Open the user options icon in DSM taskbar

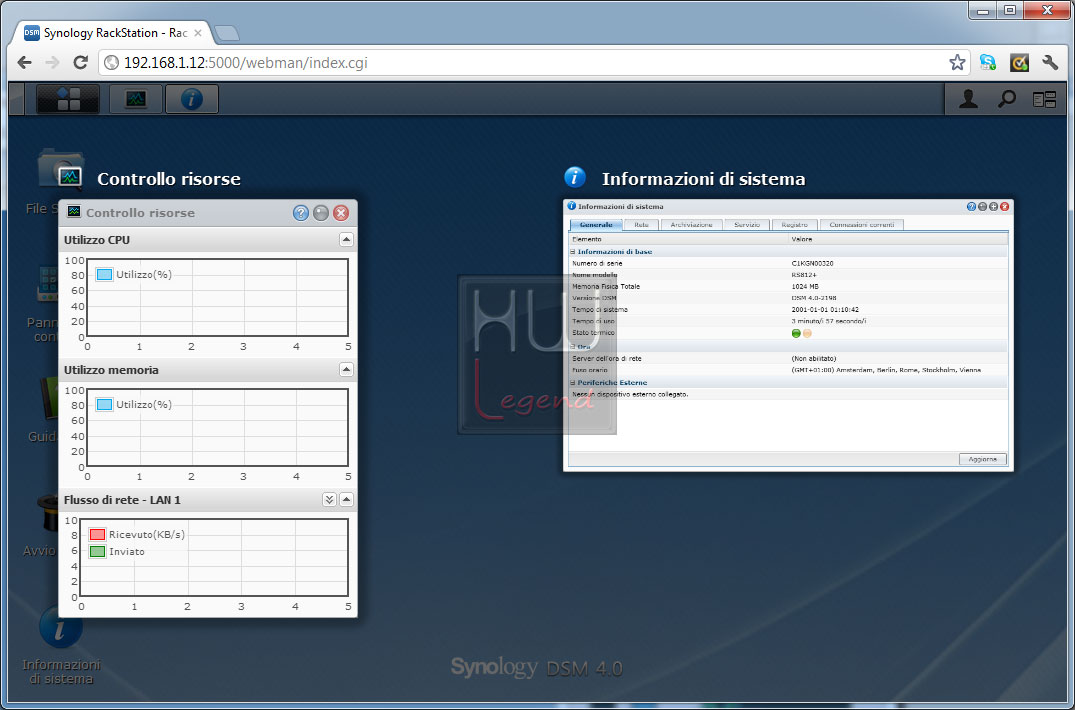tap(968, 99)
